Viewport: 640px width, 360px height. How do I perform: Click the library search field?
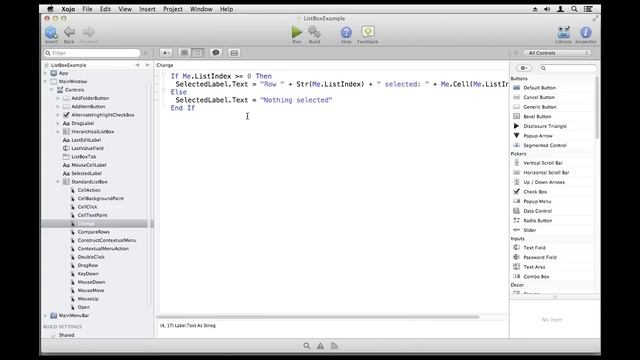(567, 68)
